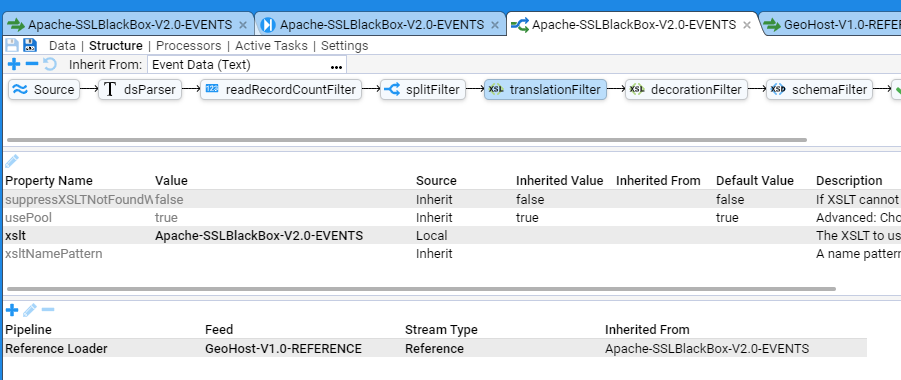Click the Source column header
The height and width of the screenshot is (380, 901).
[436, 181]
